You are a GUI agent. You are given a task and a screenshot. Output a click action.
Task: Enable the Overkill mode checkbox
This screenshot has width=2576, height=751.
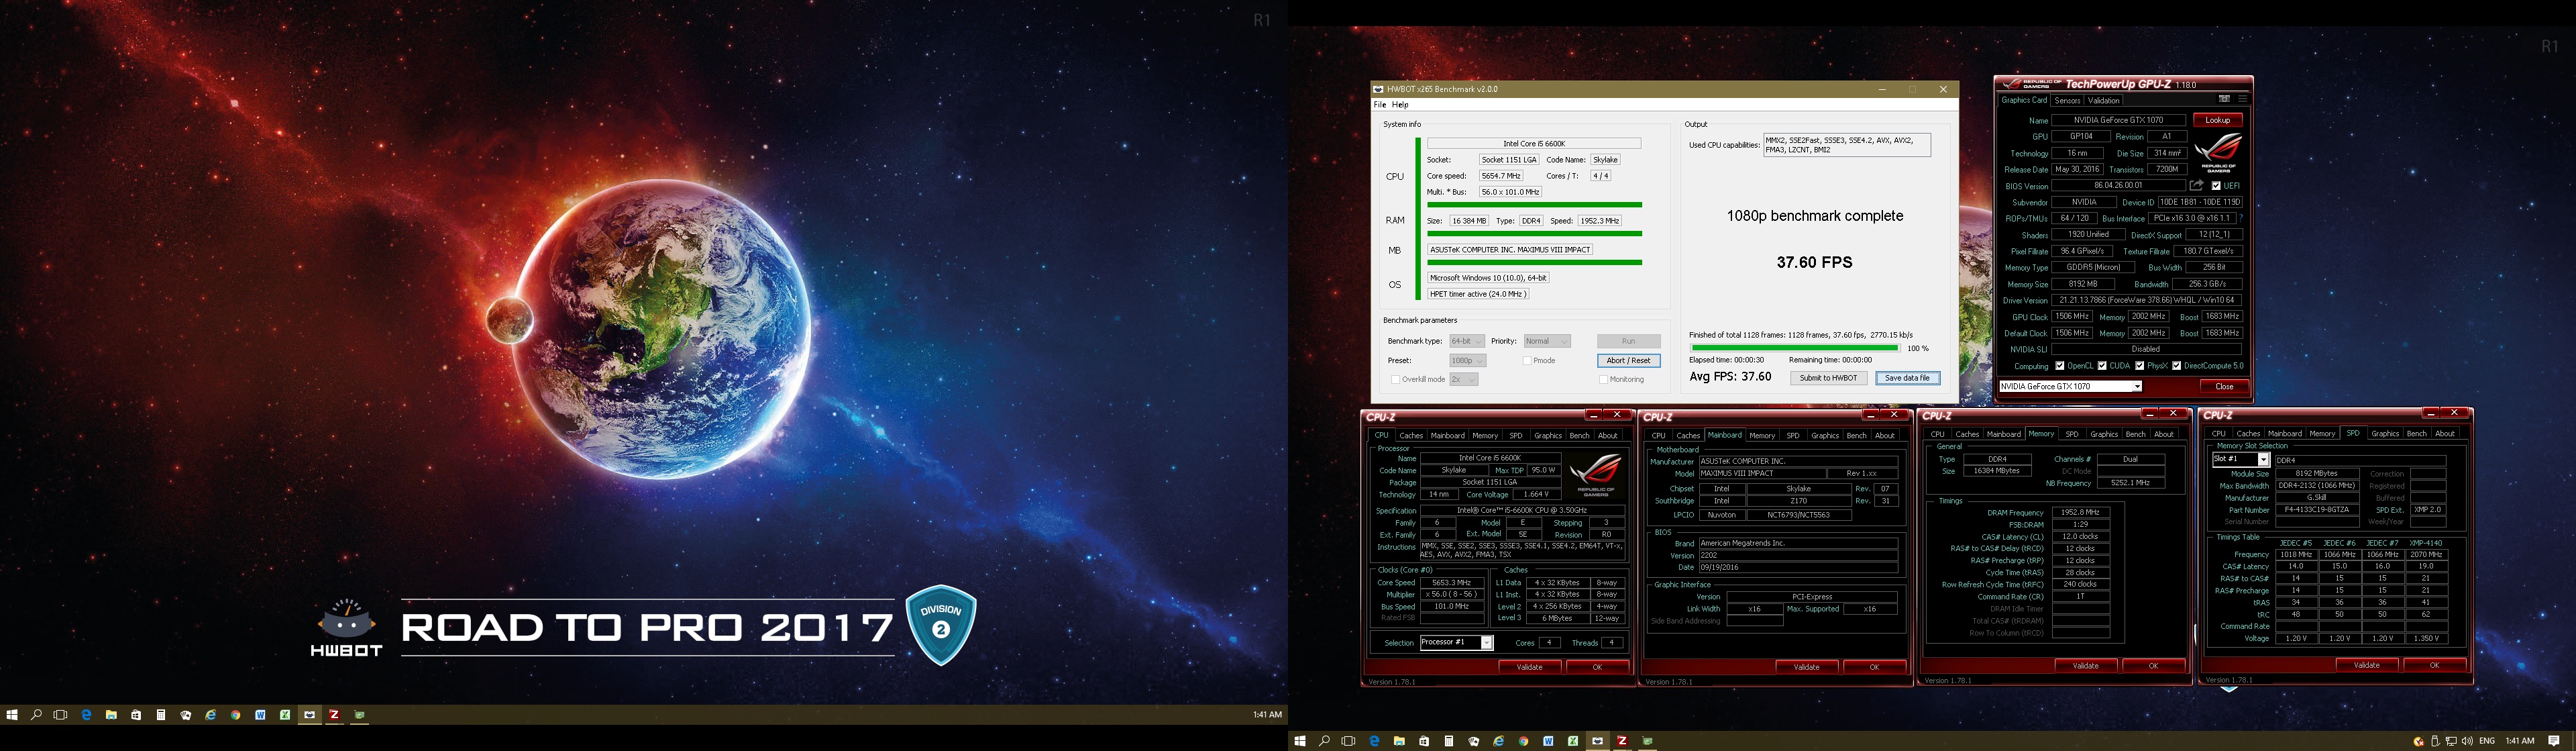click(x=1395, y=379)
